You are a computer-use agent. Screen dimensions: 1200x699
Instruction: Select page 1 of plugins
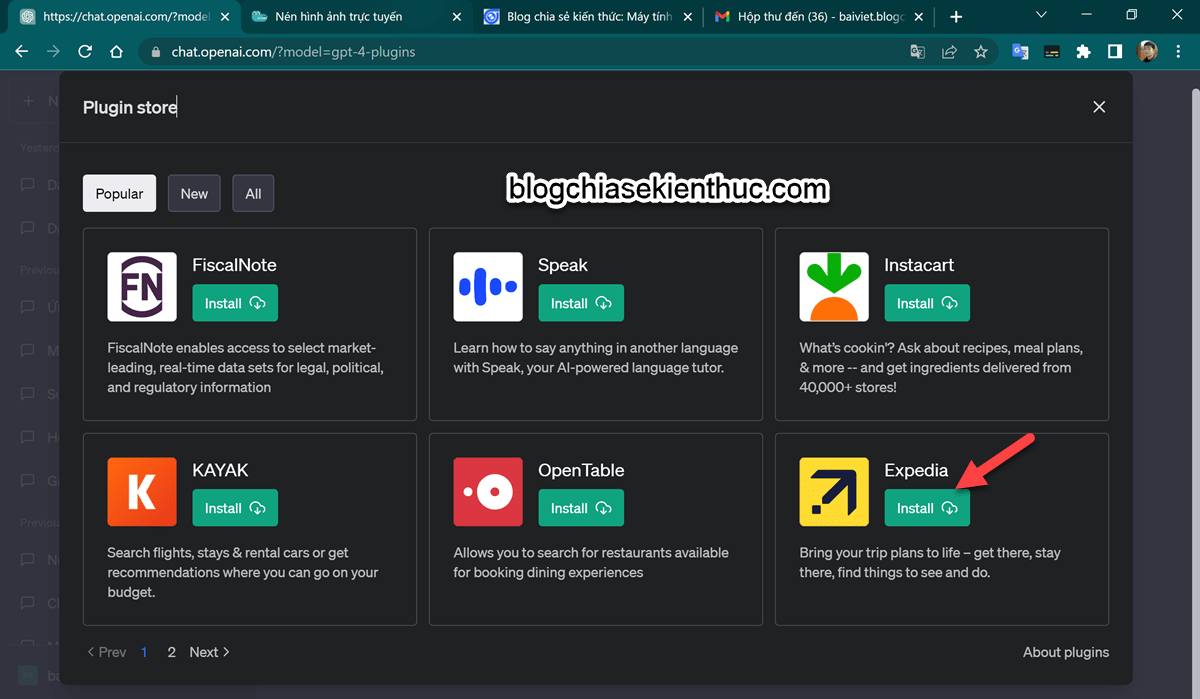[144, 652]
